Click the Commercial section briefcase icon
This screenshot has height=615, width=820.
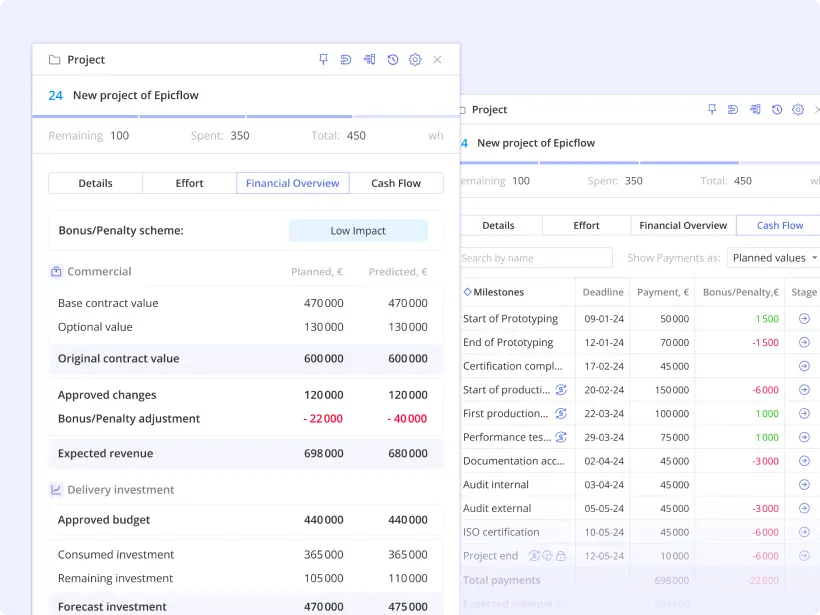click(x=56, y=271)
